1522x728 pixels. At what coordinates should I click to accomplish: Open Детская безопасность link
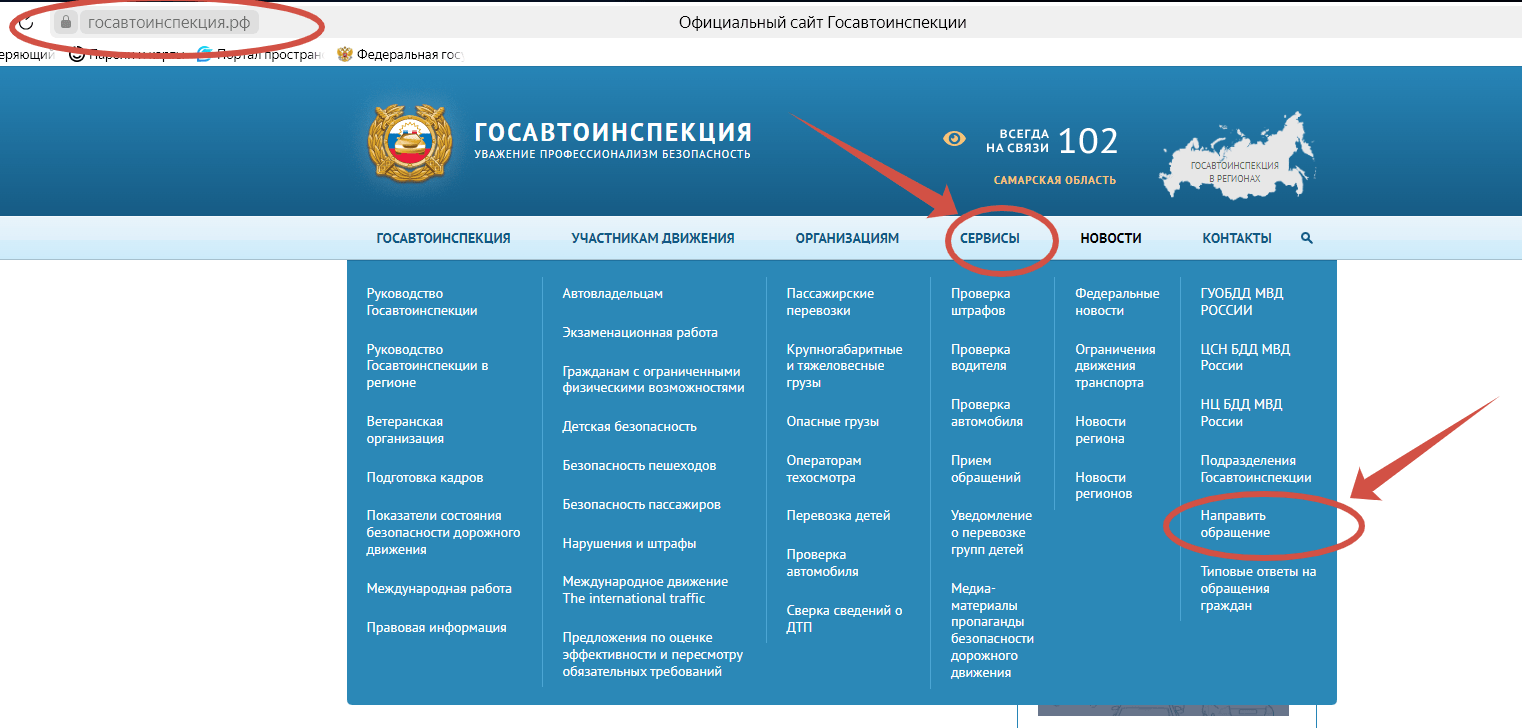coord(629,426)
